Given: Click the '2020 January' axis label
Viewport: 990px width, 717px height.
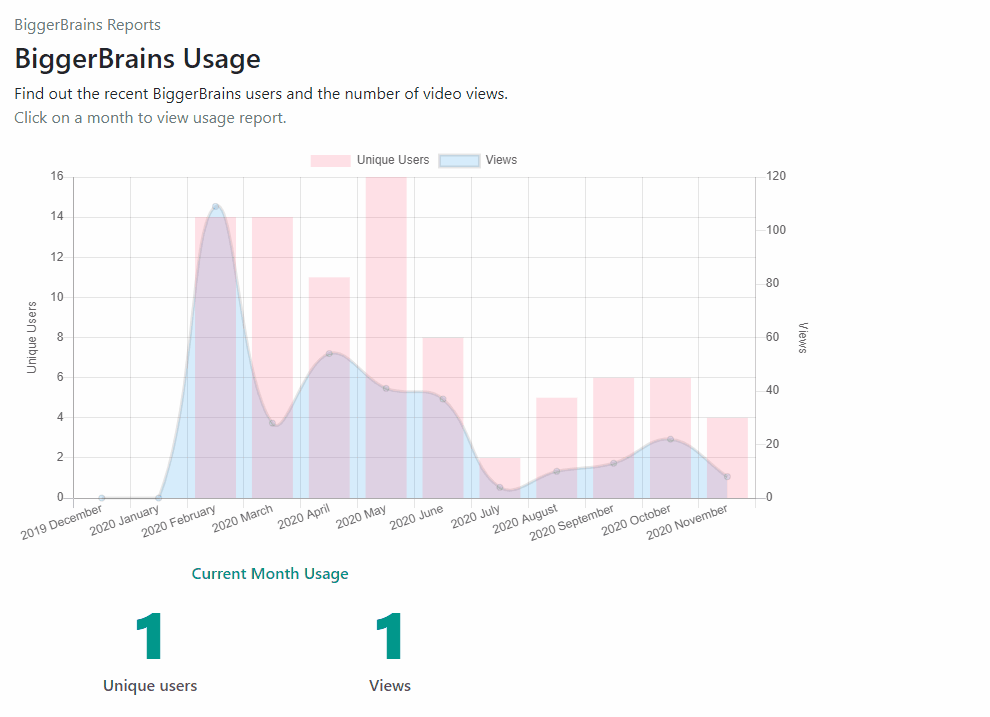Looking at the screenshot, I should point(124,521).
